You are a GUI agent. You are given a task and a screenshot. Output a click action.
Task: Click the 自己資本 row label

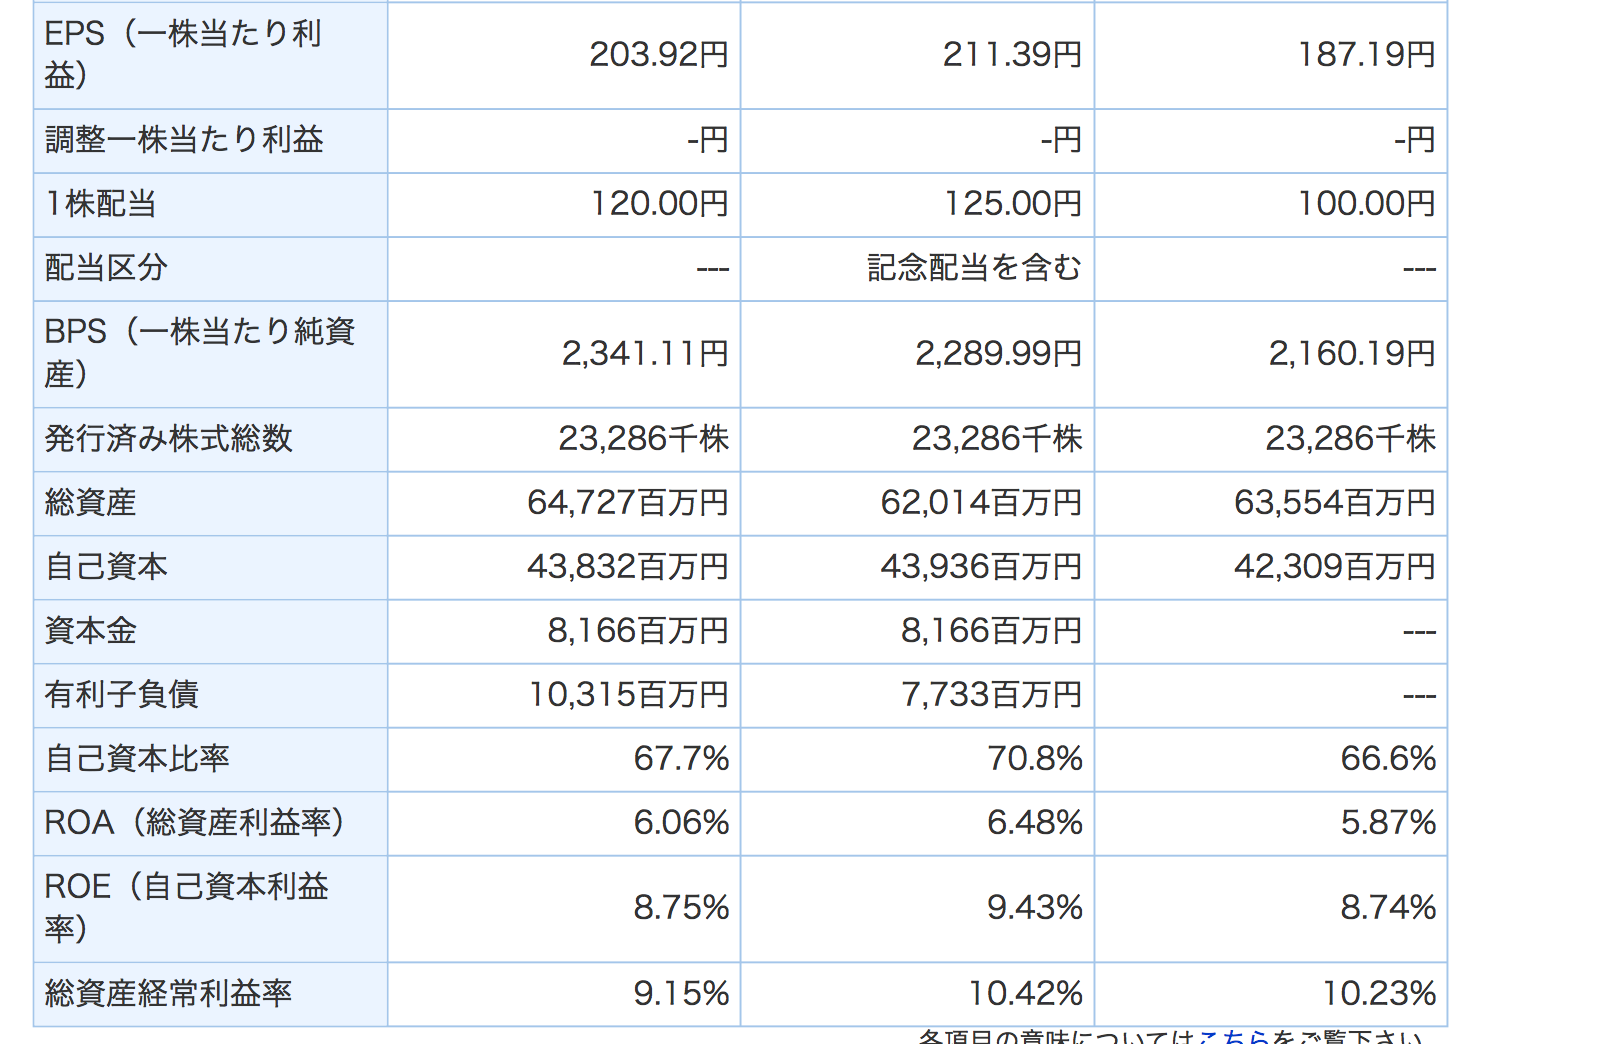[106, 567]
